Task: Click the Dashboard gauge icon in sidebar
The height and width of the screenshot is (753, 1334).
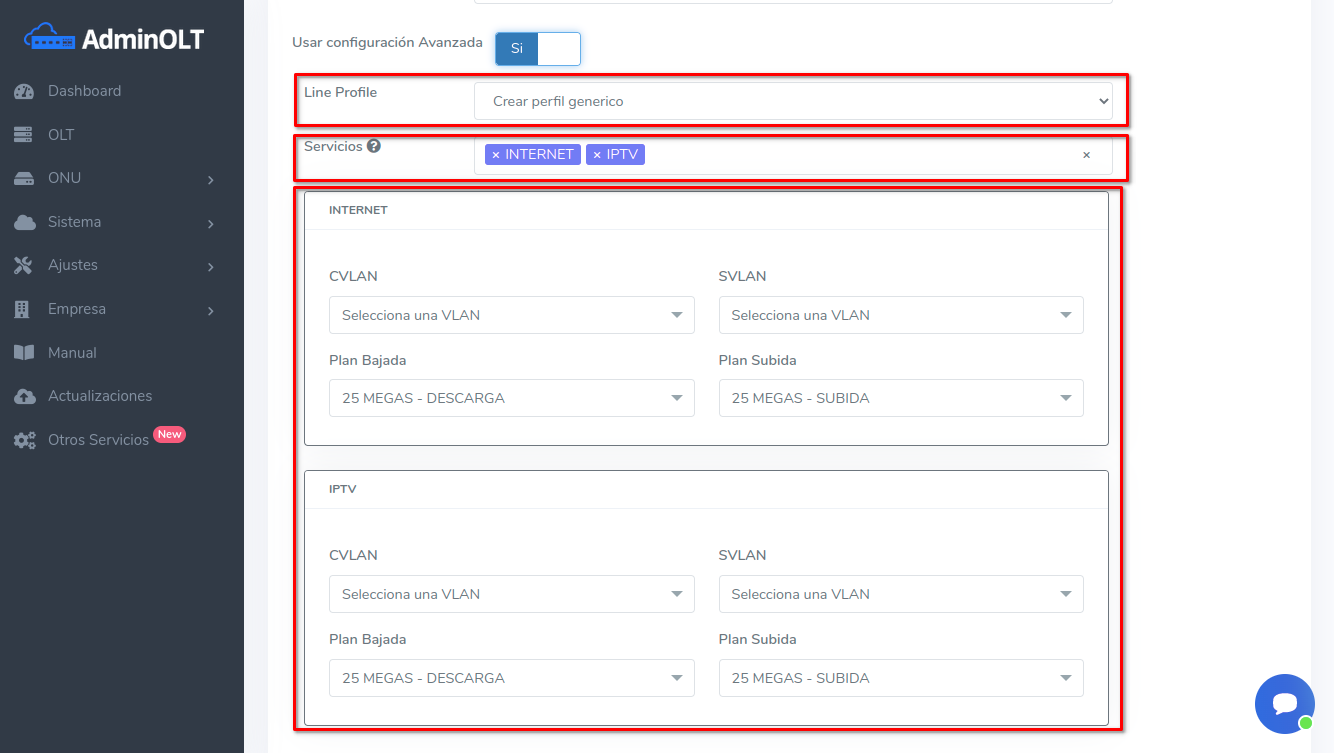Action: click(24, 92)
